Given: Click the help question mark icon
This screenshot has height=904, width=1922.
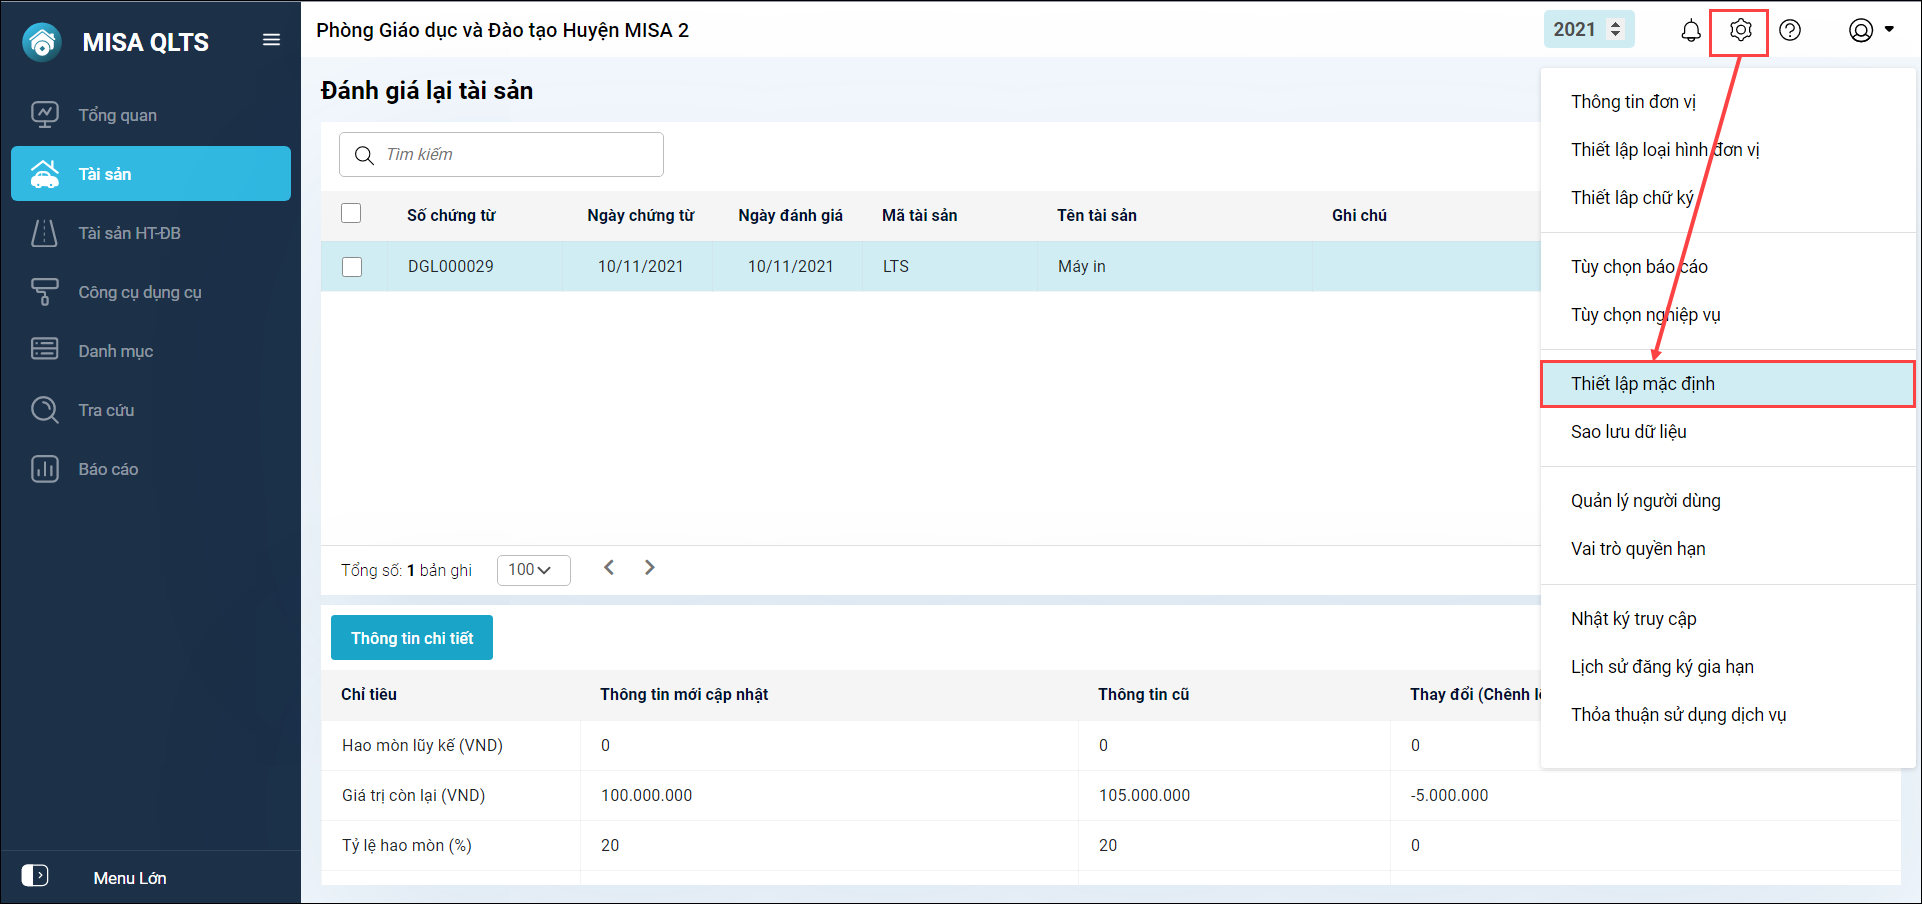Looking at the screenshot, I should tap(1790, 31).
